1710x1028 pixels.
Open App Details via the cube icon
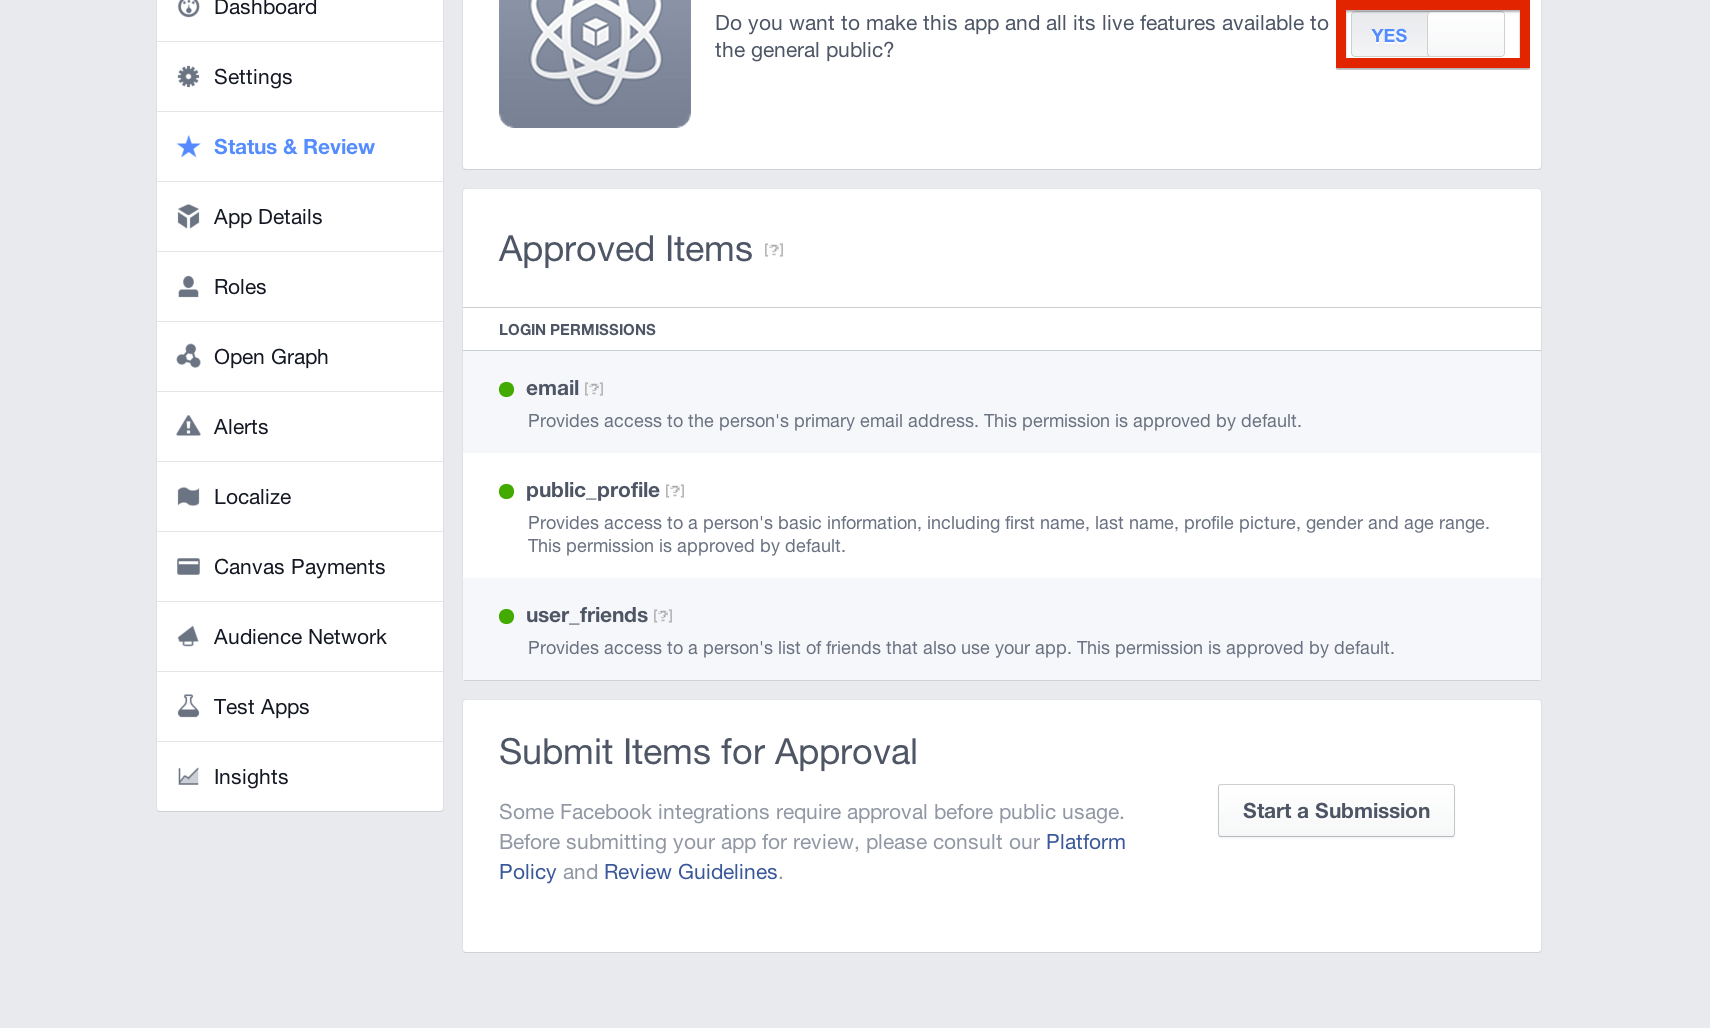pos(188,216)
